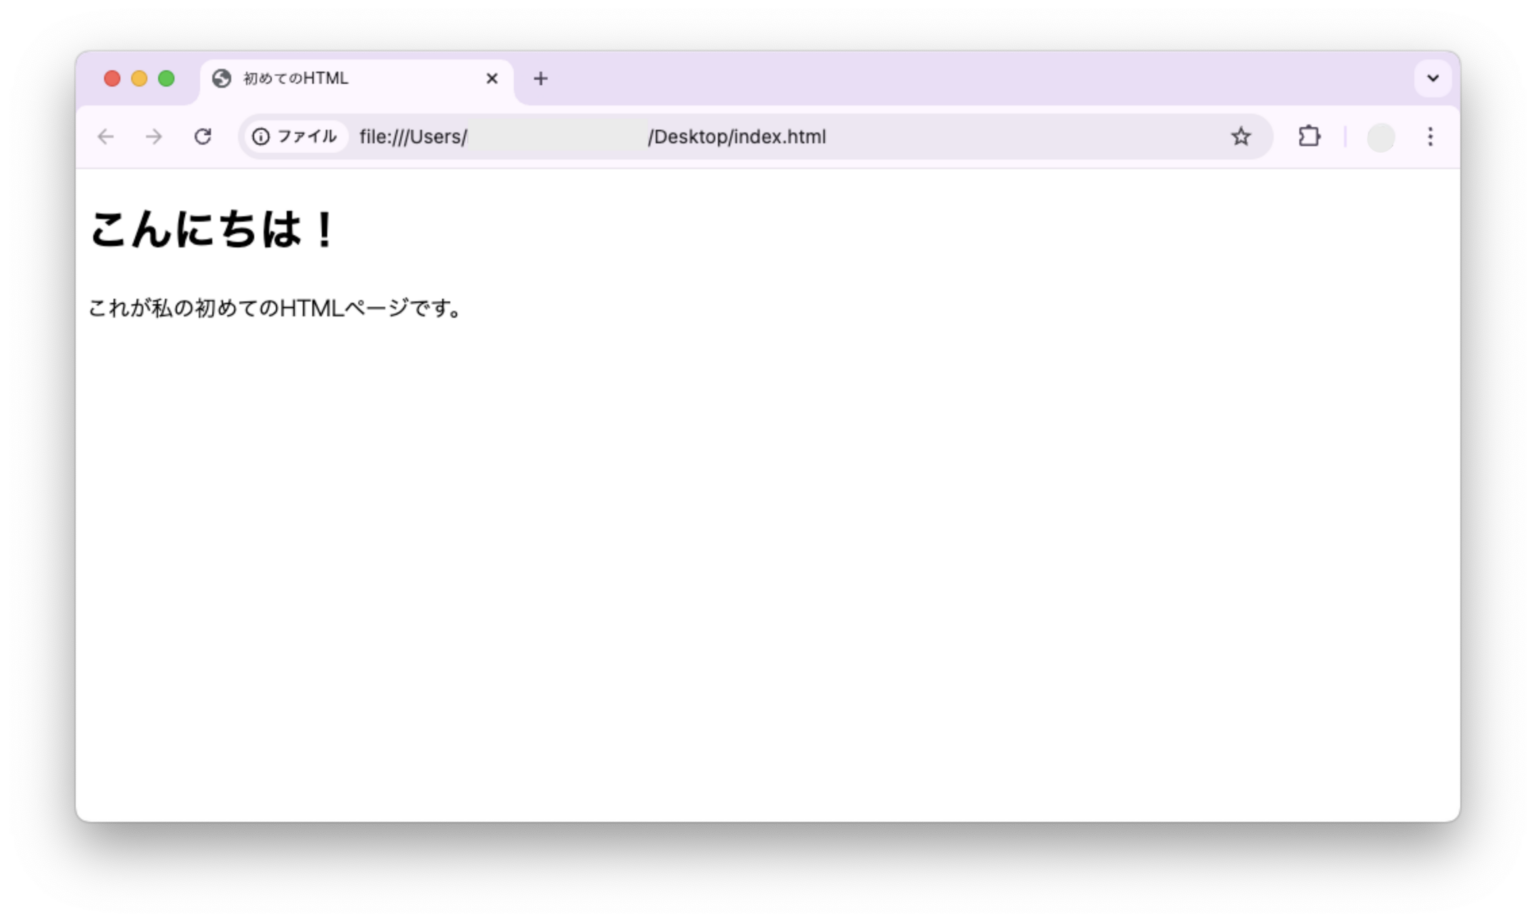Open the Extensions puzzle icon

tap(1309, 137)
